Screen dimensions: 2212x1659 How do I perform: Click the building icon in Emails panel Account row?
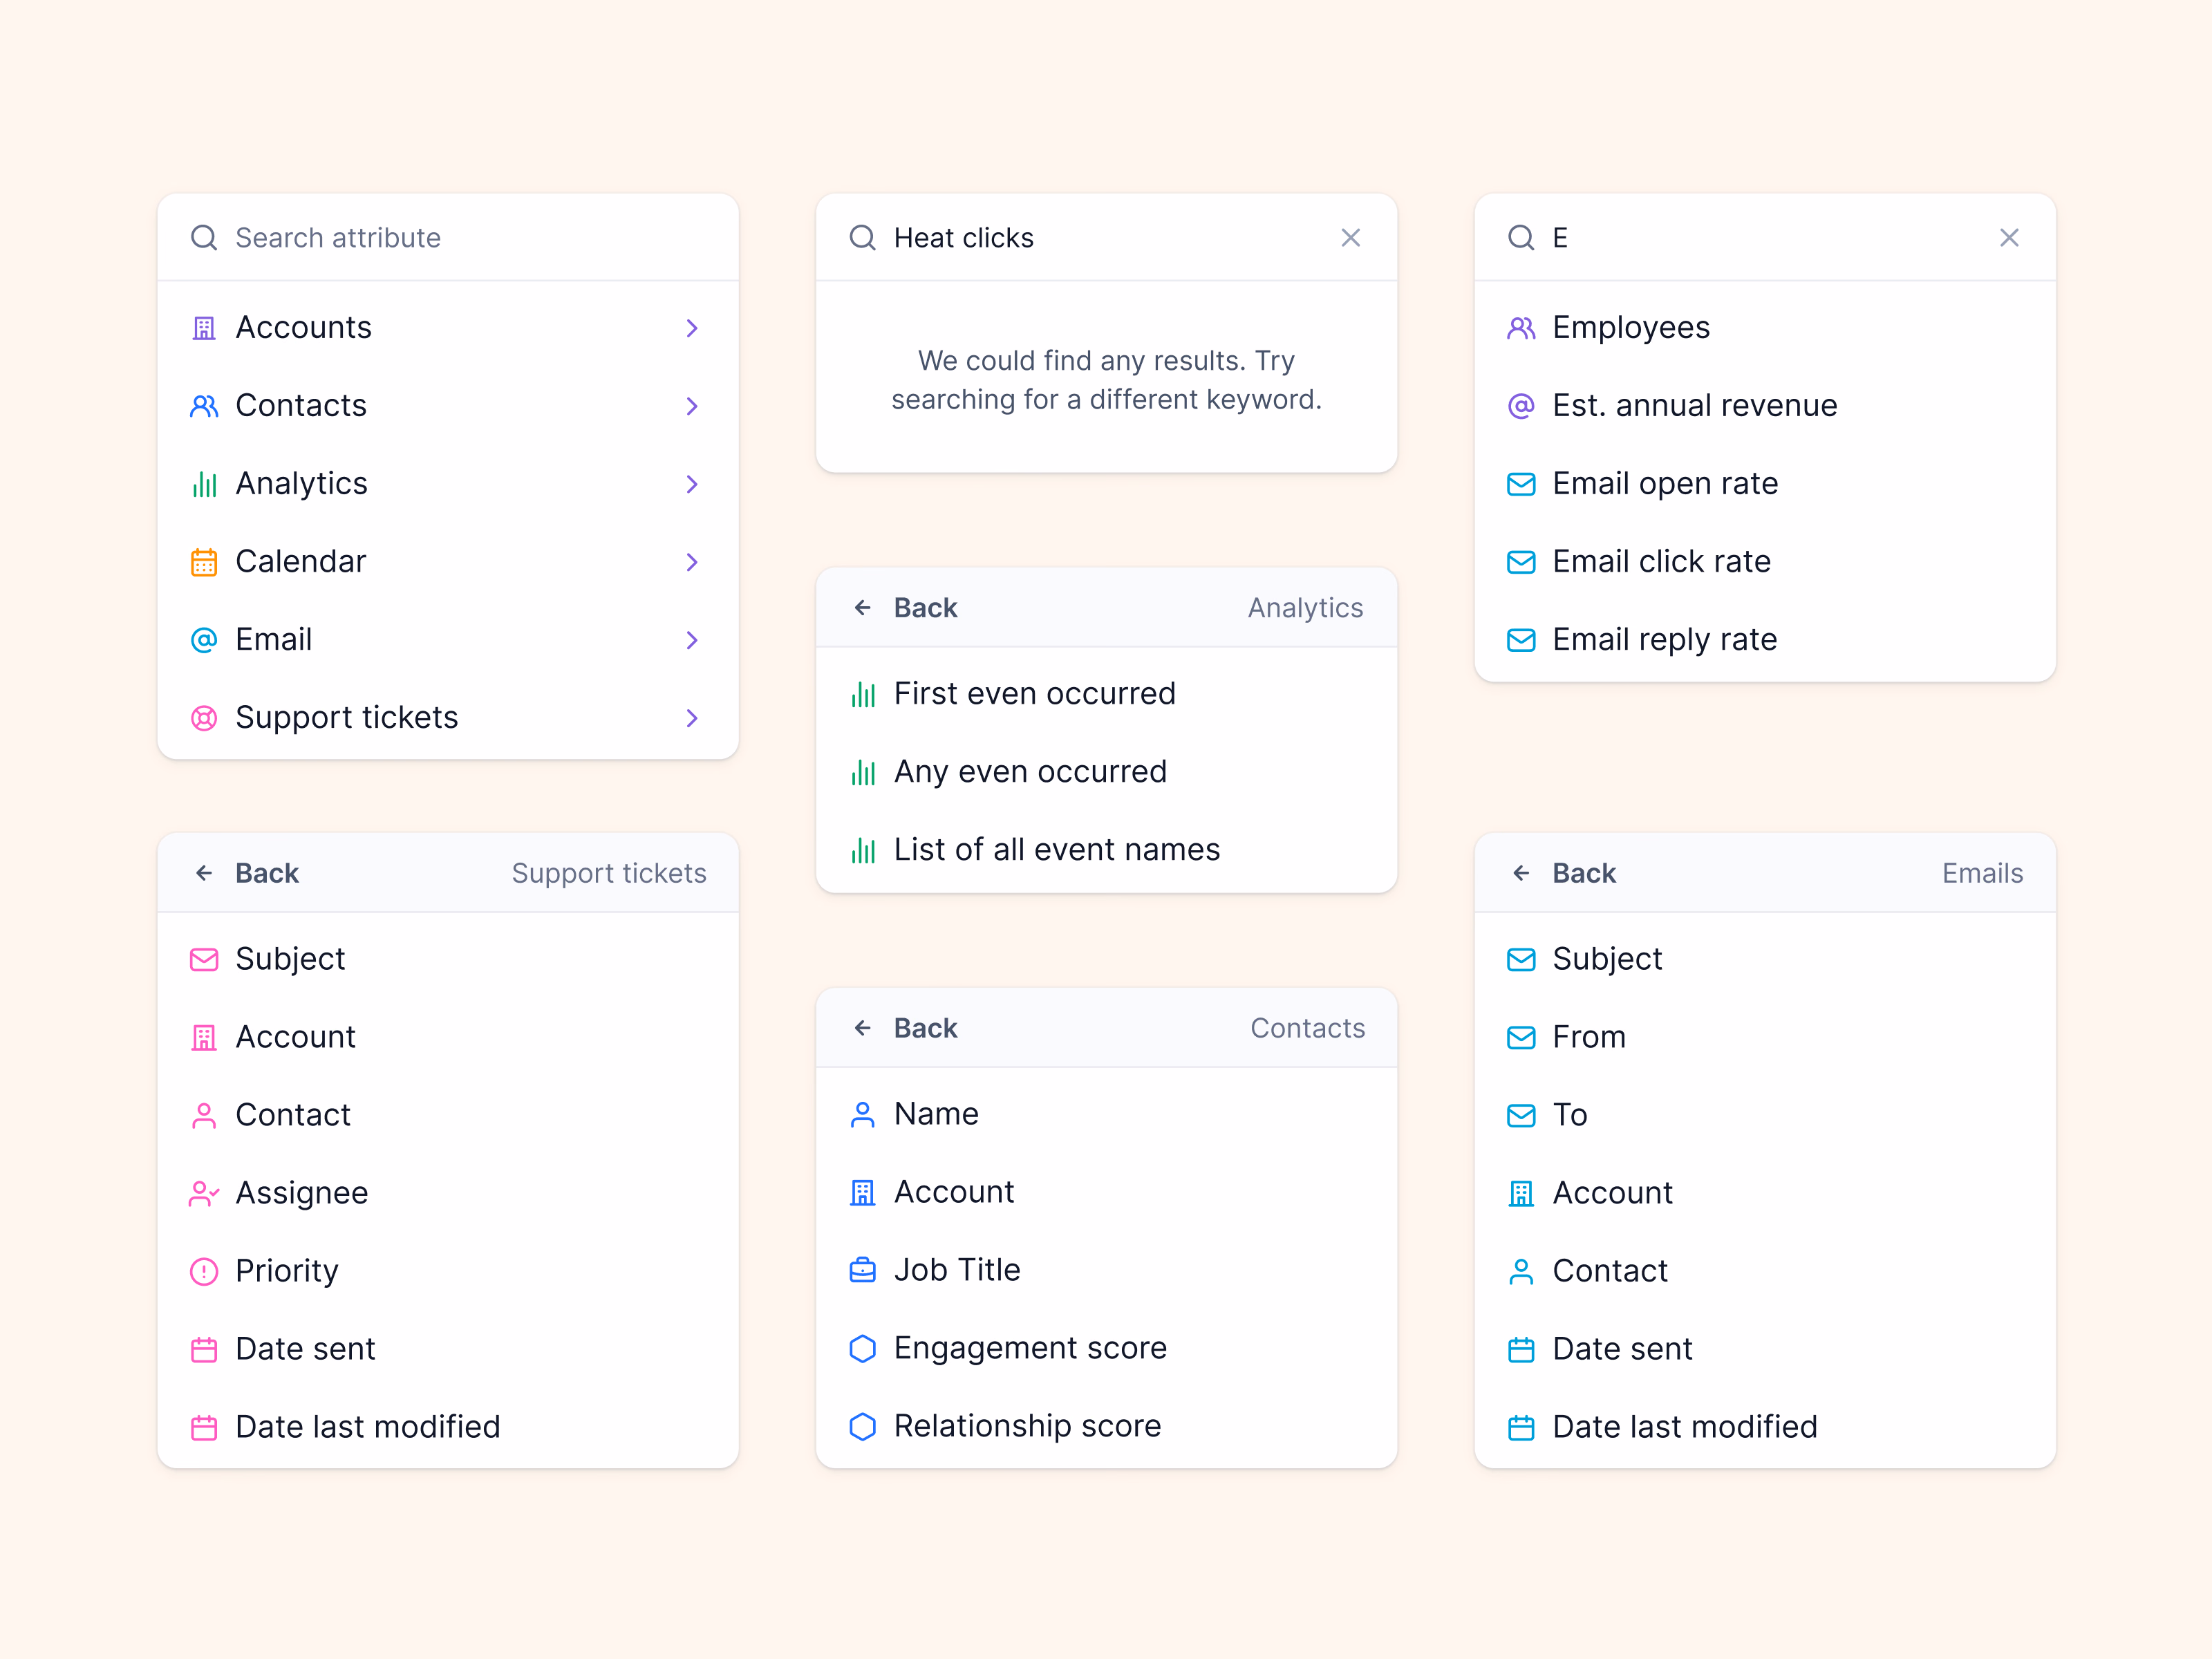point(1521,1194)
